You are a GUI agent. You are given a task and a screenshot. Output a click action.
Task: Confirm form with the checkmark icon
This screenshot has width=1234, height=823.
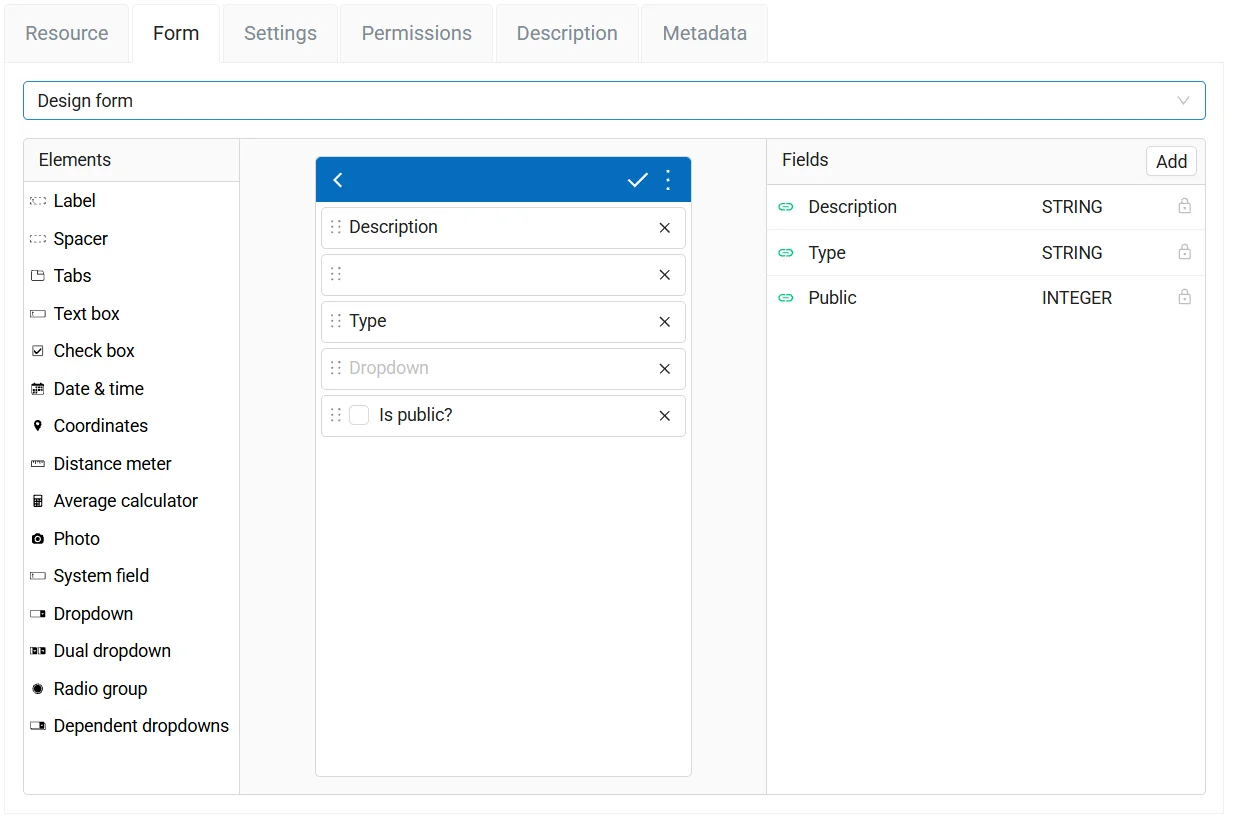[637, 180]
